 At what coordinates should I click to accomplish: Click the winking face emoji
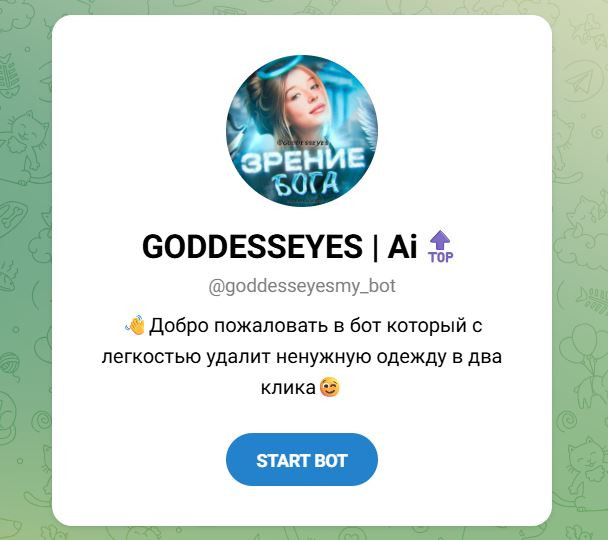coord(330,387)
